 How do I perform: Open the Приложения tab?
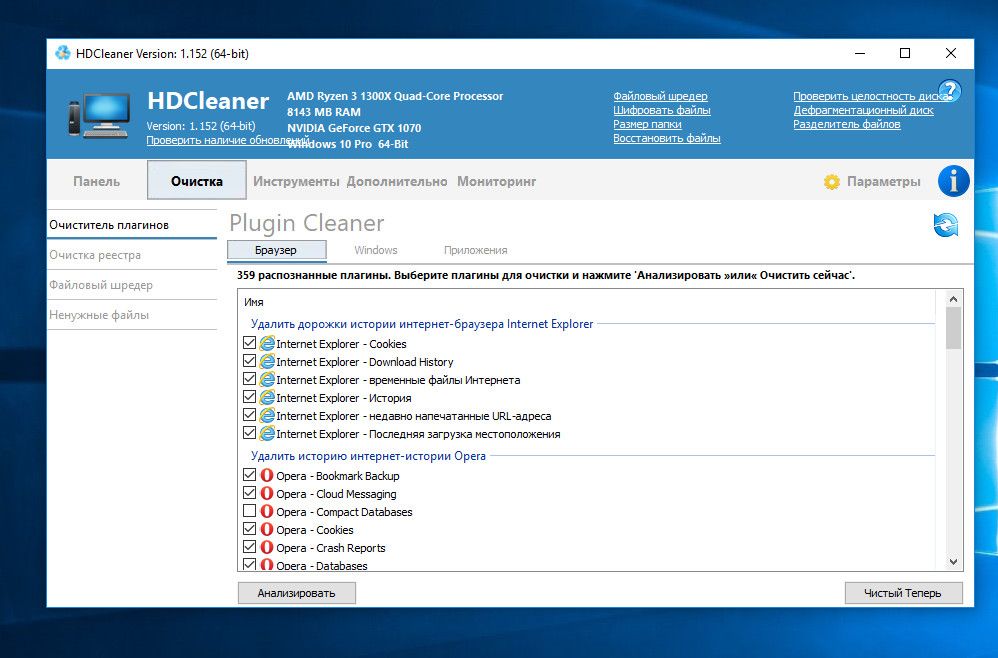[475, 250]
